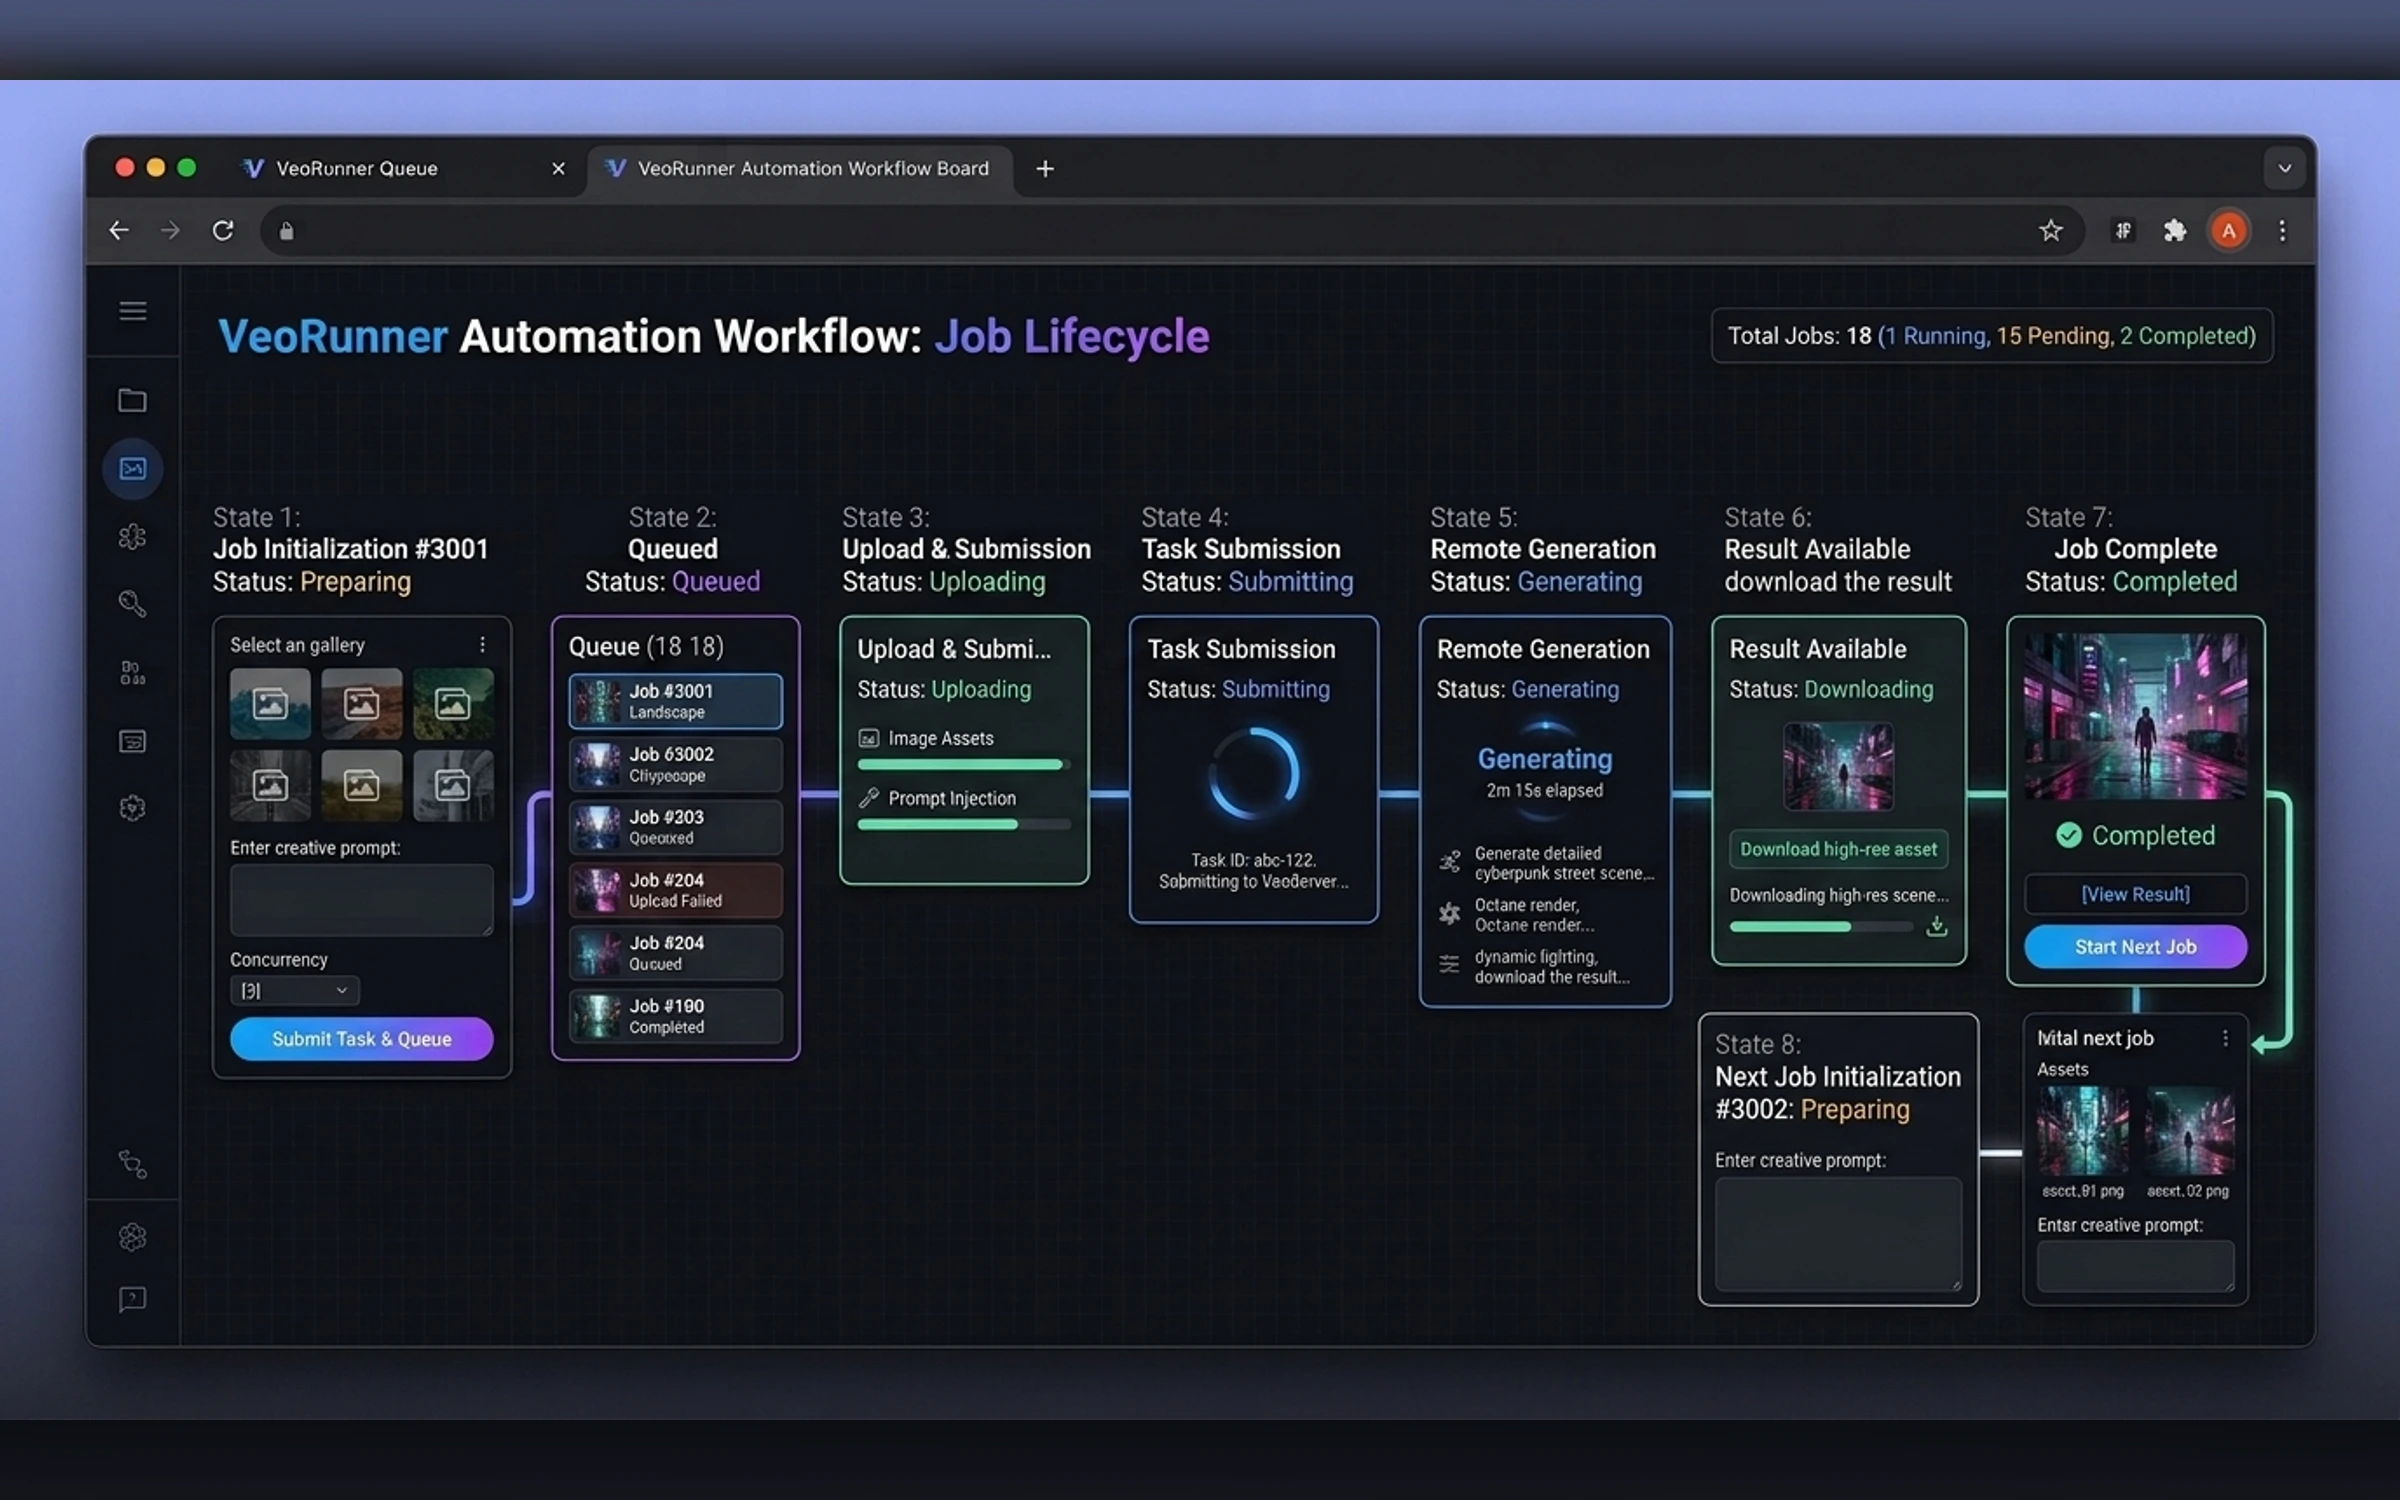This screenshot has width=2400, height=1500.
Task: Click the browser address bar
Action: click(1172, 231)
